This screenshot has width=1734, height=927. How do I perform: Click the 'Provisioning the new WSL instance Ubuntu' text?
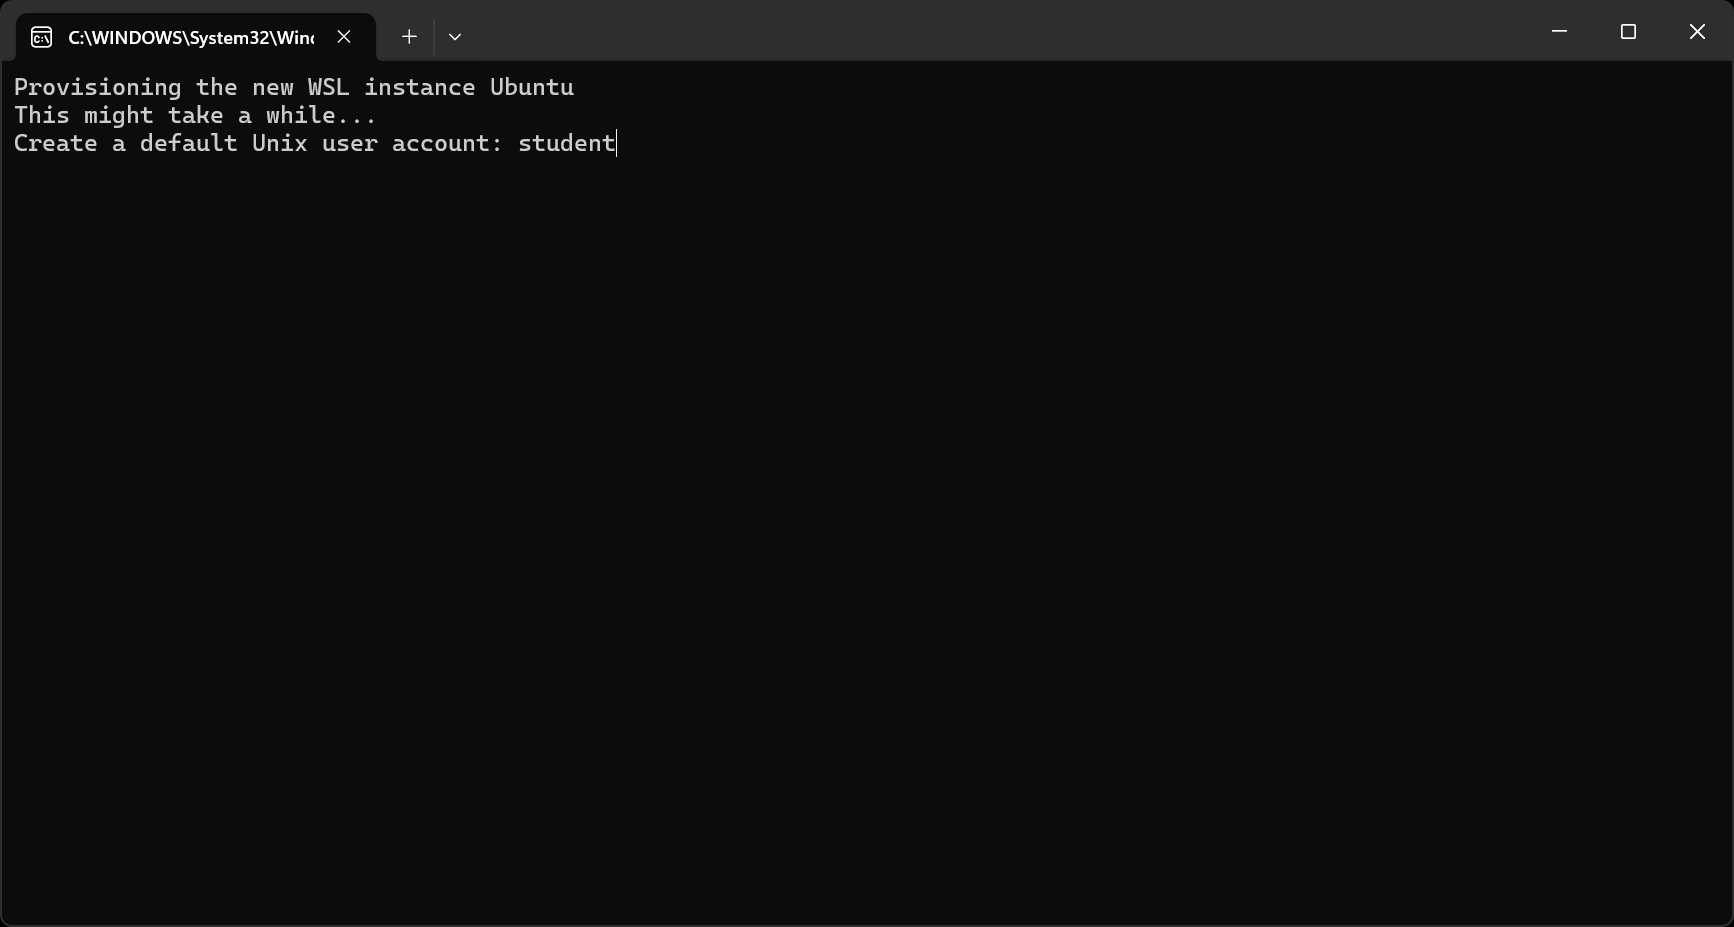294,87
